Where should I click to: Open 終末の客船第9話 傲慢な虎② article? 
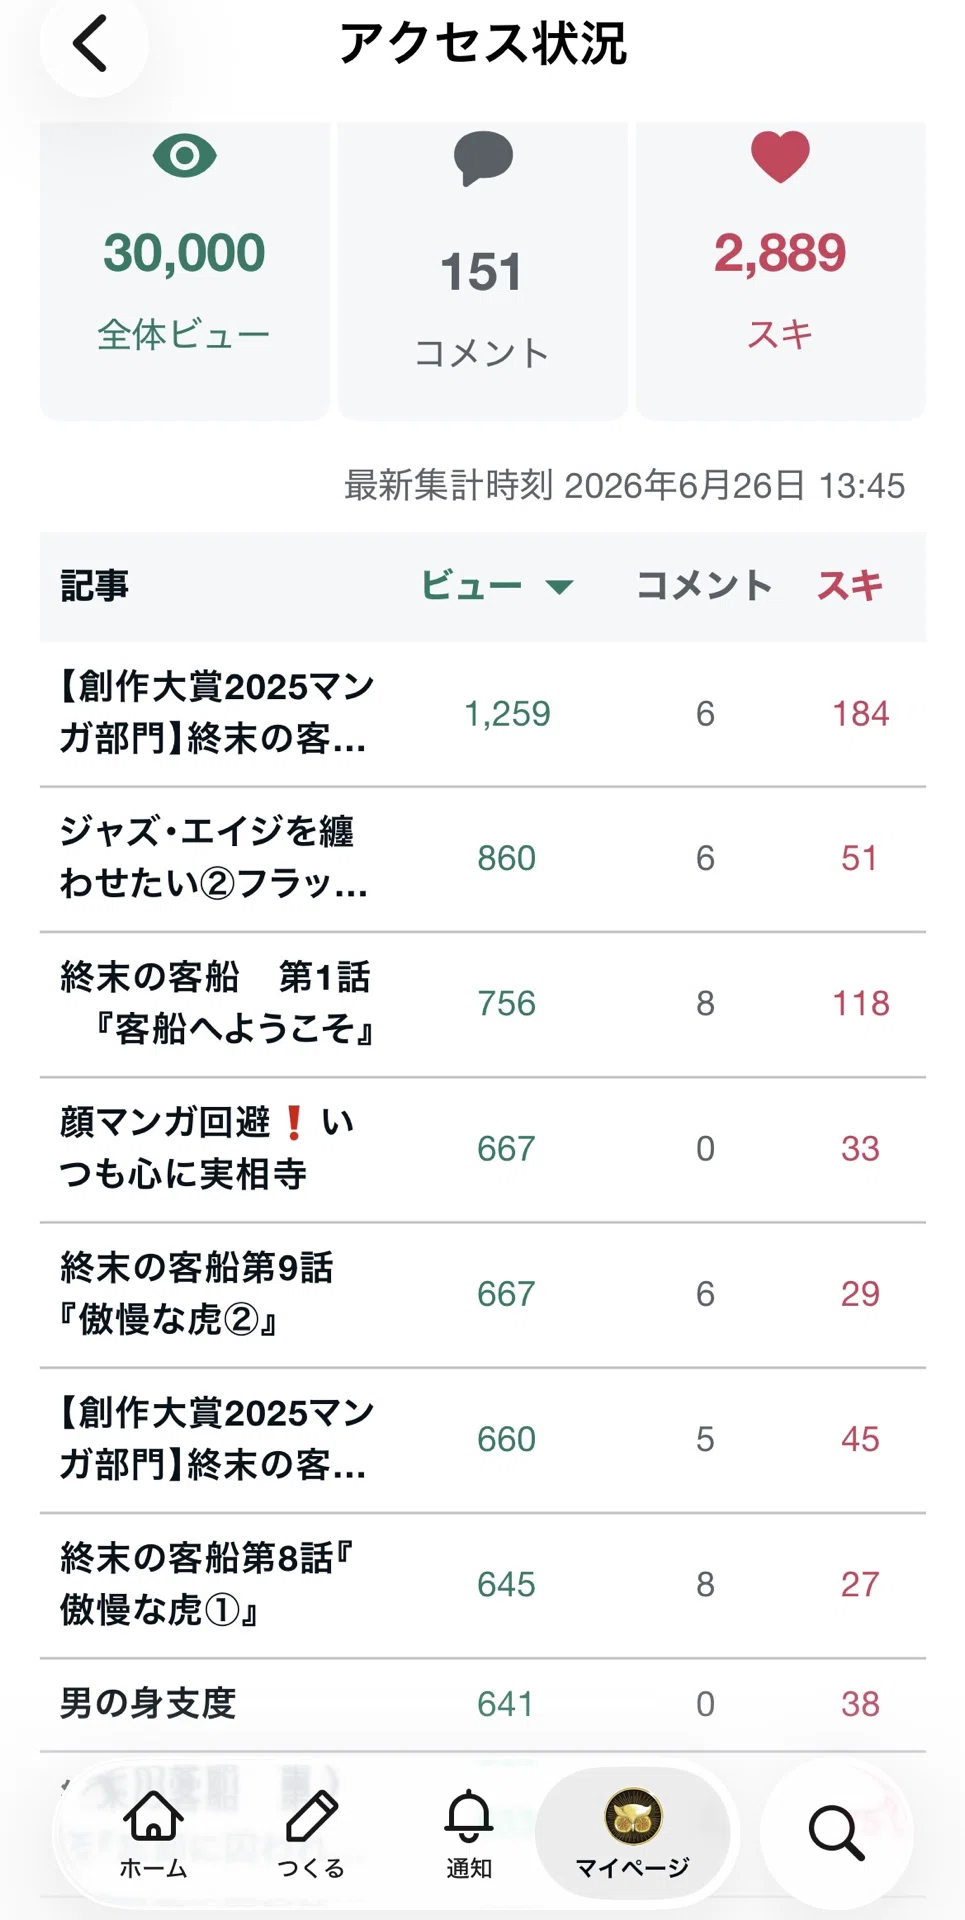tap(483, 1294)
